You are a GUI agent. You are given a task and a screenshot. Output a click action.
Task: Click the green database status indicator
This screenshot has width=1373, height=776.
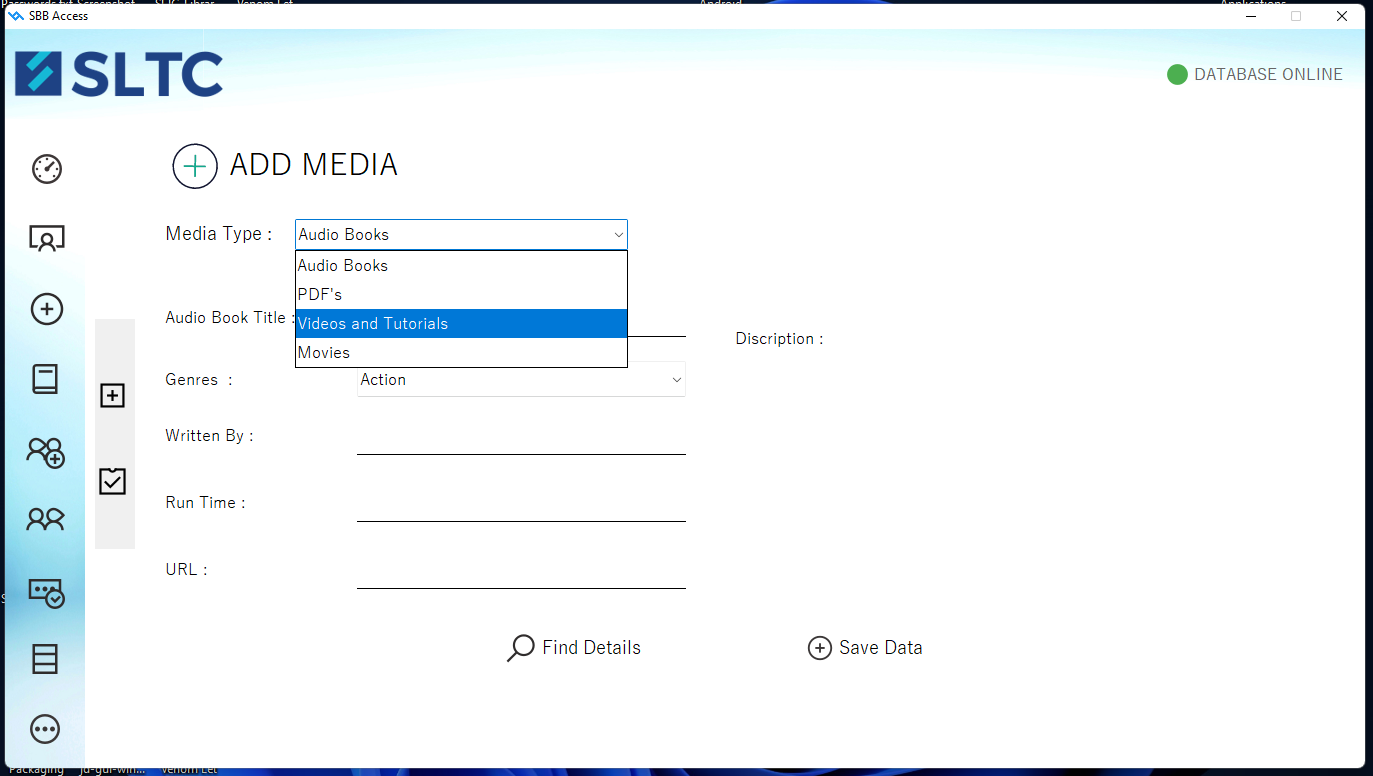(1177, 74)
